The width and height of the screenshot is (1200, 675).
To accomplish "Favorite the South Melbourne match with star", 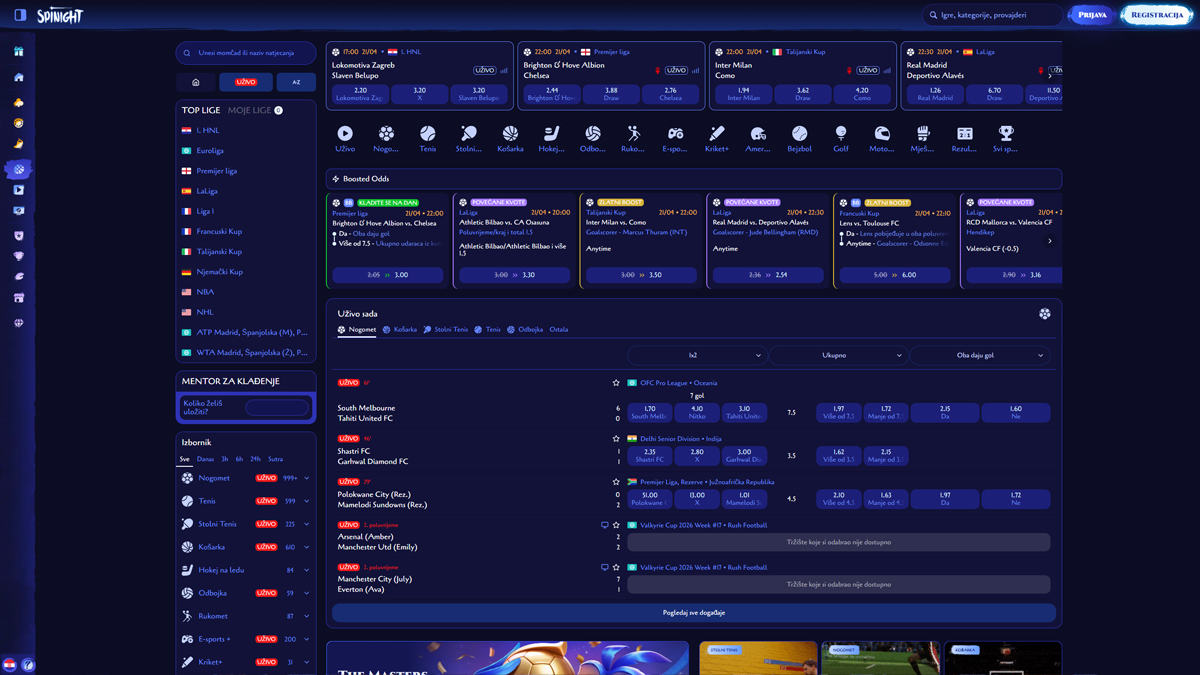I will coord(616,383).
